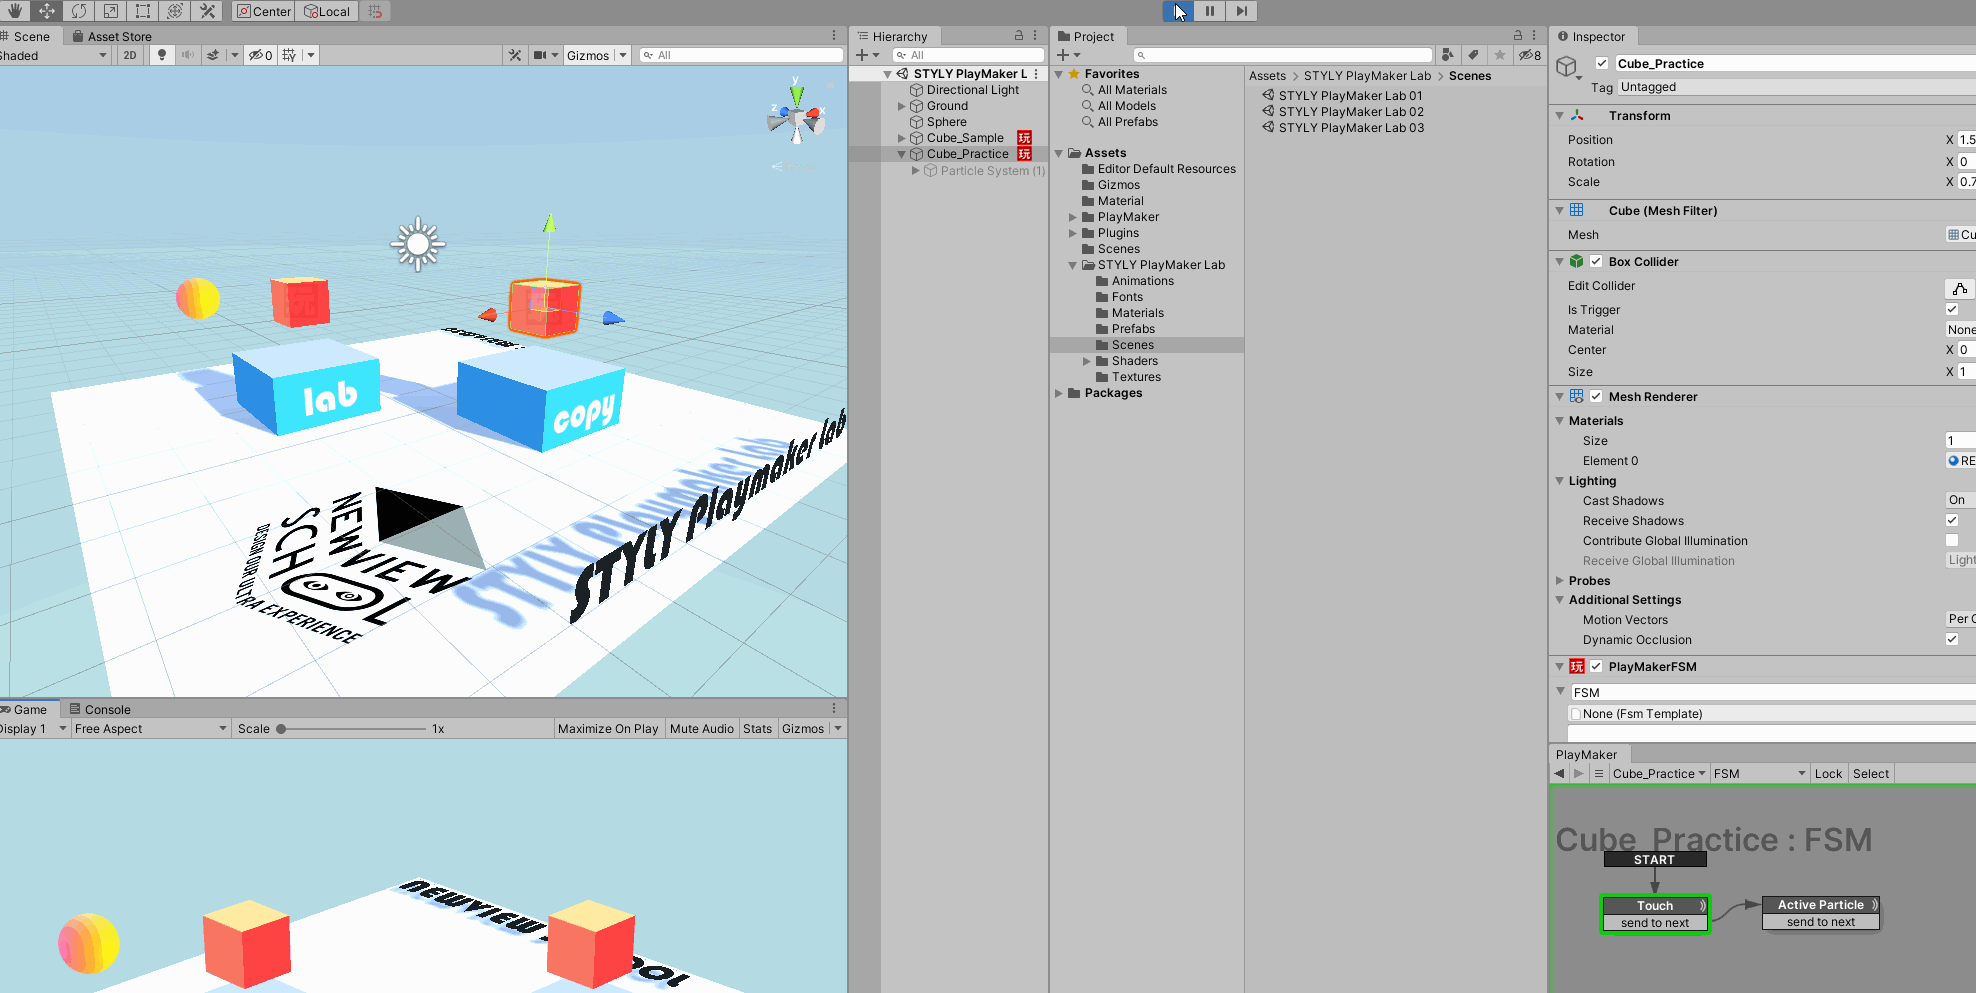
Task: Click Maximize On Play button
Action: 608,728
